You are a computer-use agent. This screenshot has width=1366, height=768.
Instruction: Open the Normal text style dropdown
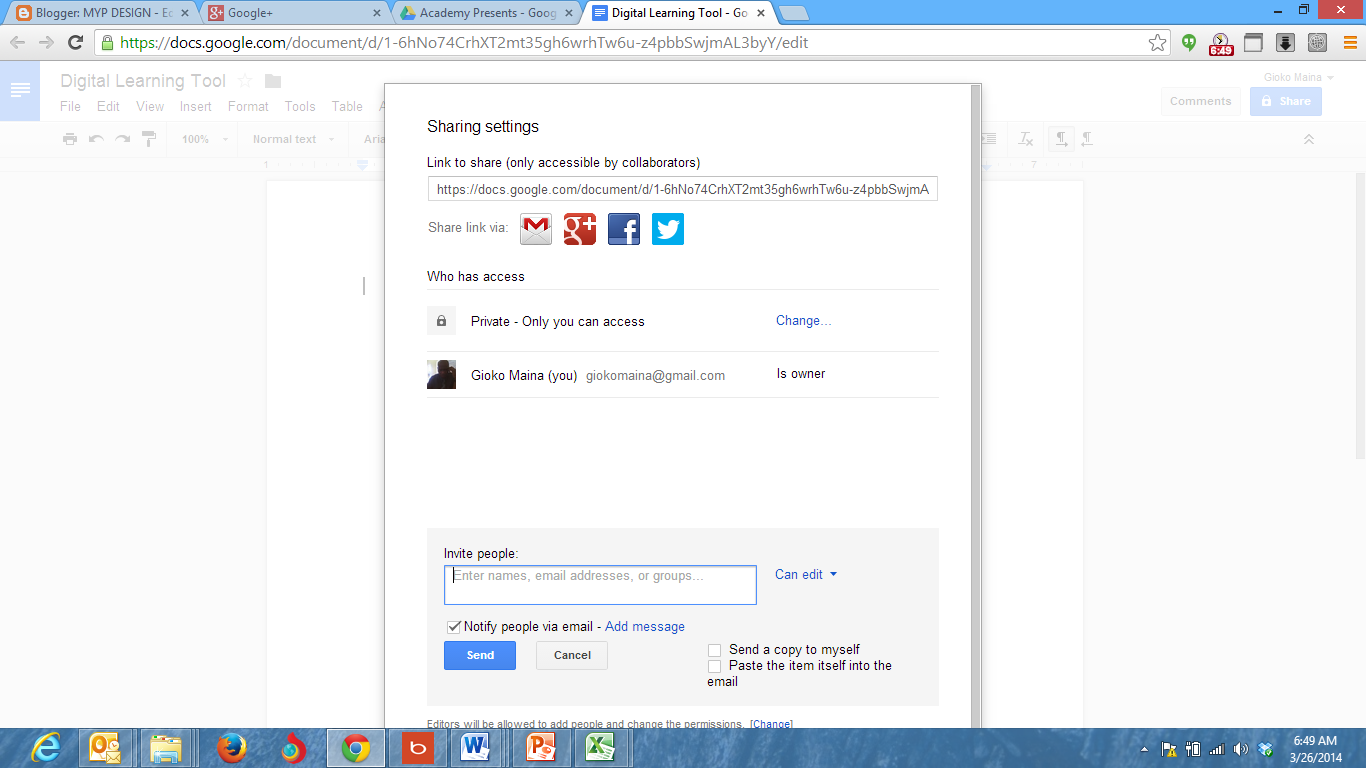tap(292, 139)
